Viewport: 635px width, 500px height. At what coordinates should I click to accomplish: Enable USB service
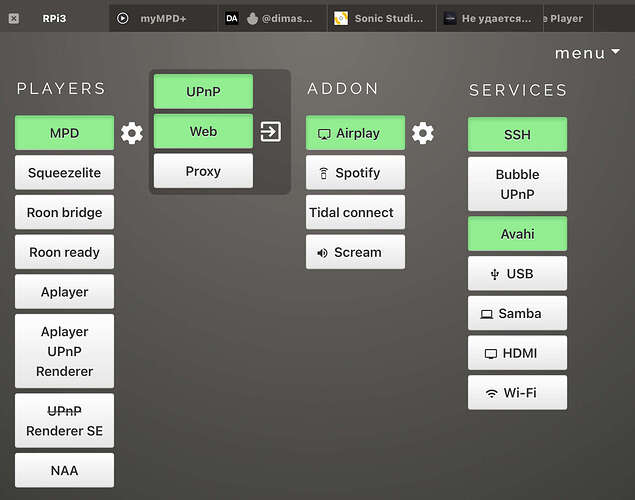(x=518, y=273)
